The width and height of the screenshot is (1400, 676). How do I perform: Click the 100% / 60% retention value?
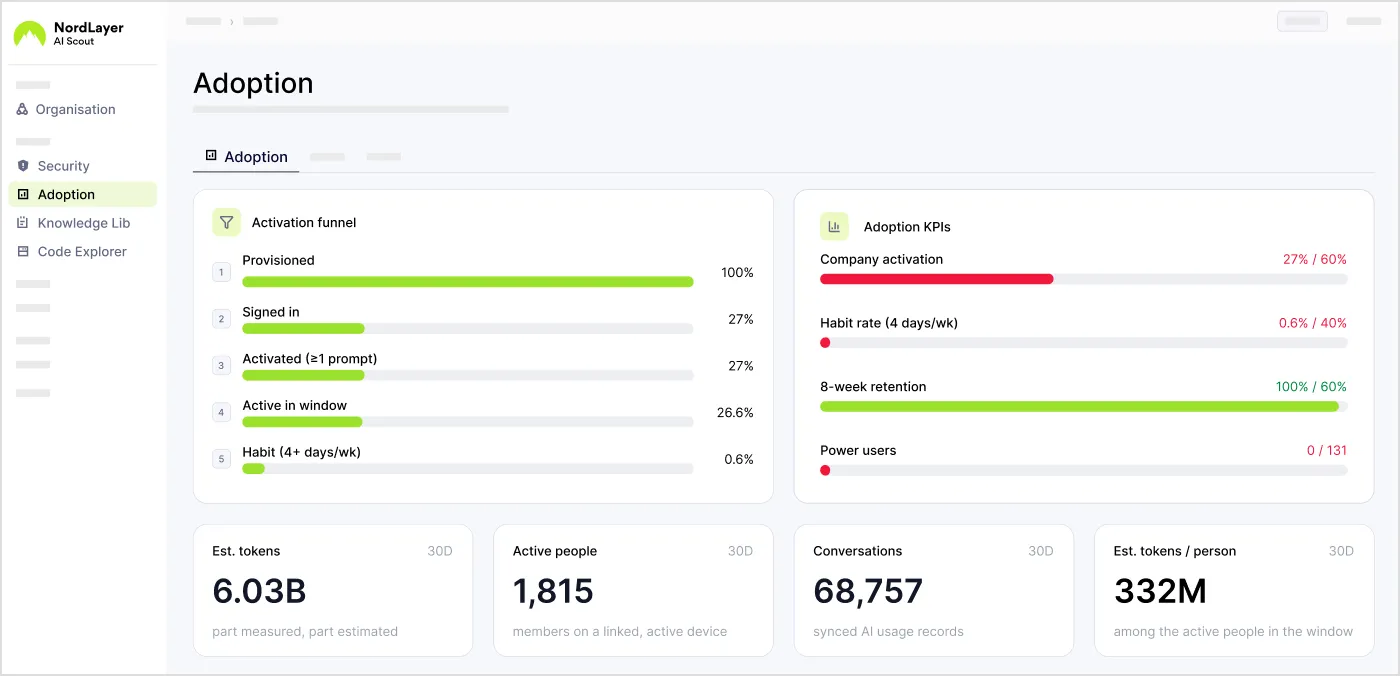1311,386
